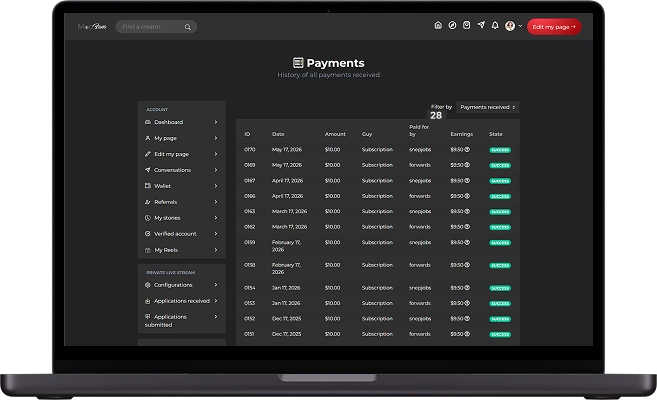Click the My Reels icon in sidebar

pyautogui.click(x=147, y=250)
